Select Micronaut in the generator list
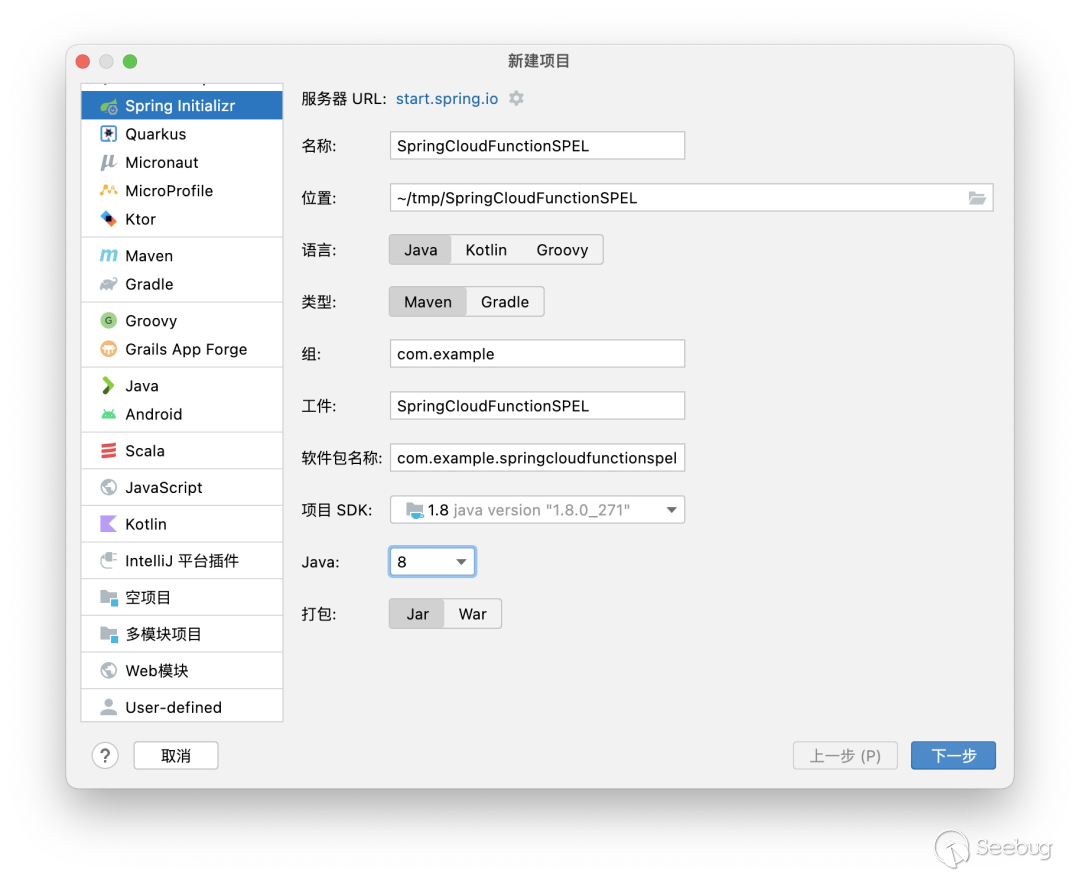The height and width of the screenshot is (876, 1080). tap(182, 163)
